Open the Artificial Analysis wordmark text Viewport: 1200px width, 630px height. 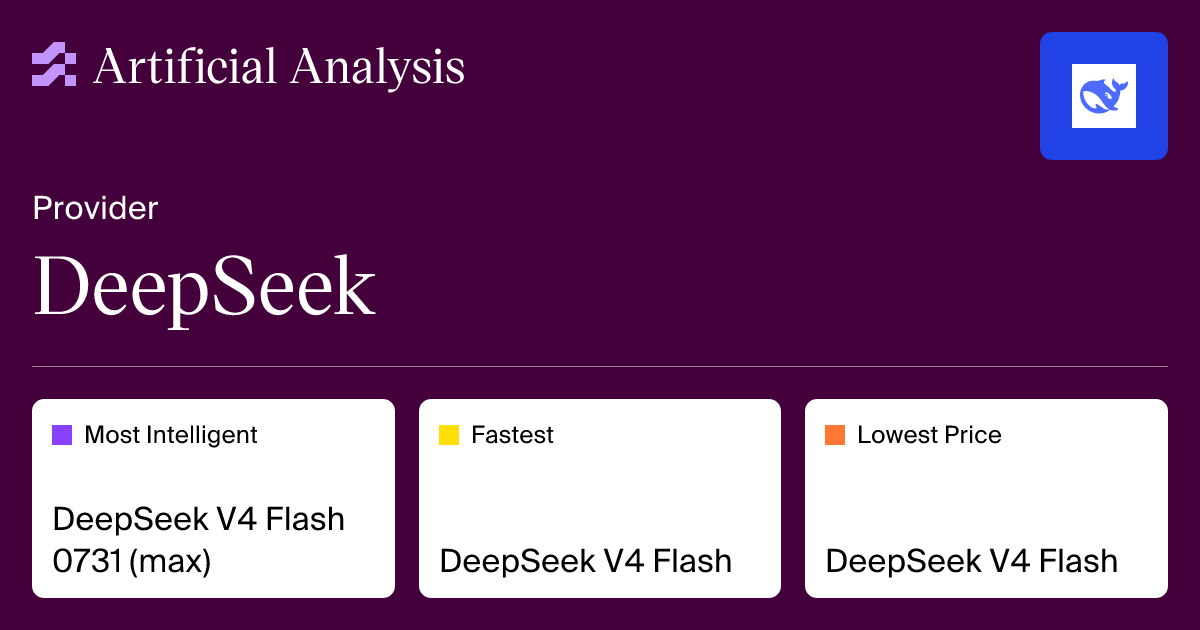pos(279,66)
